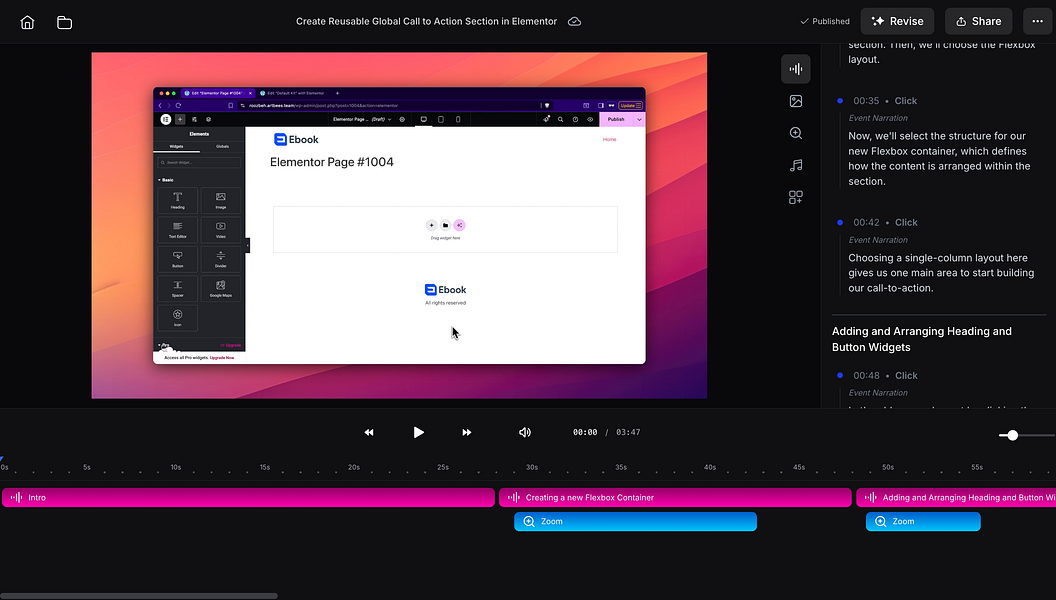Click the waveform icon on Intro clip
1056x600 pixels.
tap(16, 498)
